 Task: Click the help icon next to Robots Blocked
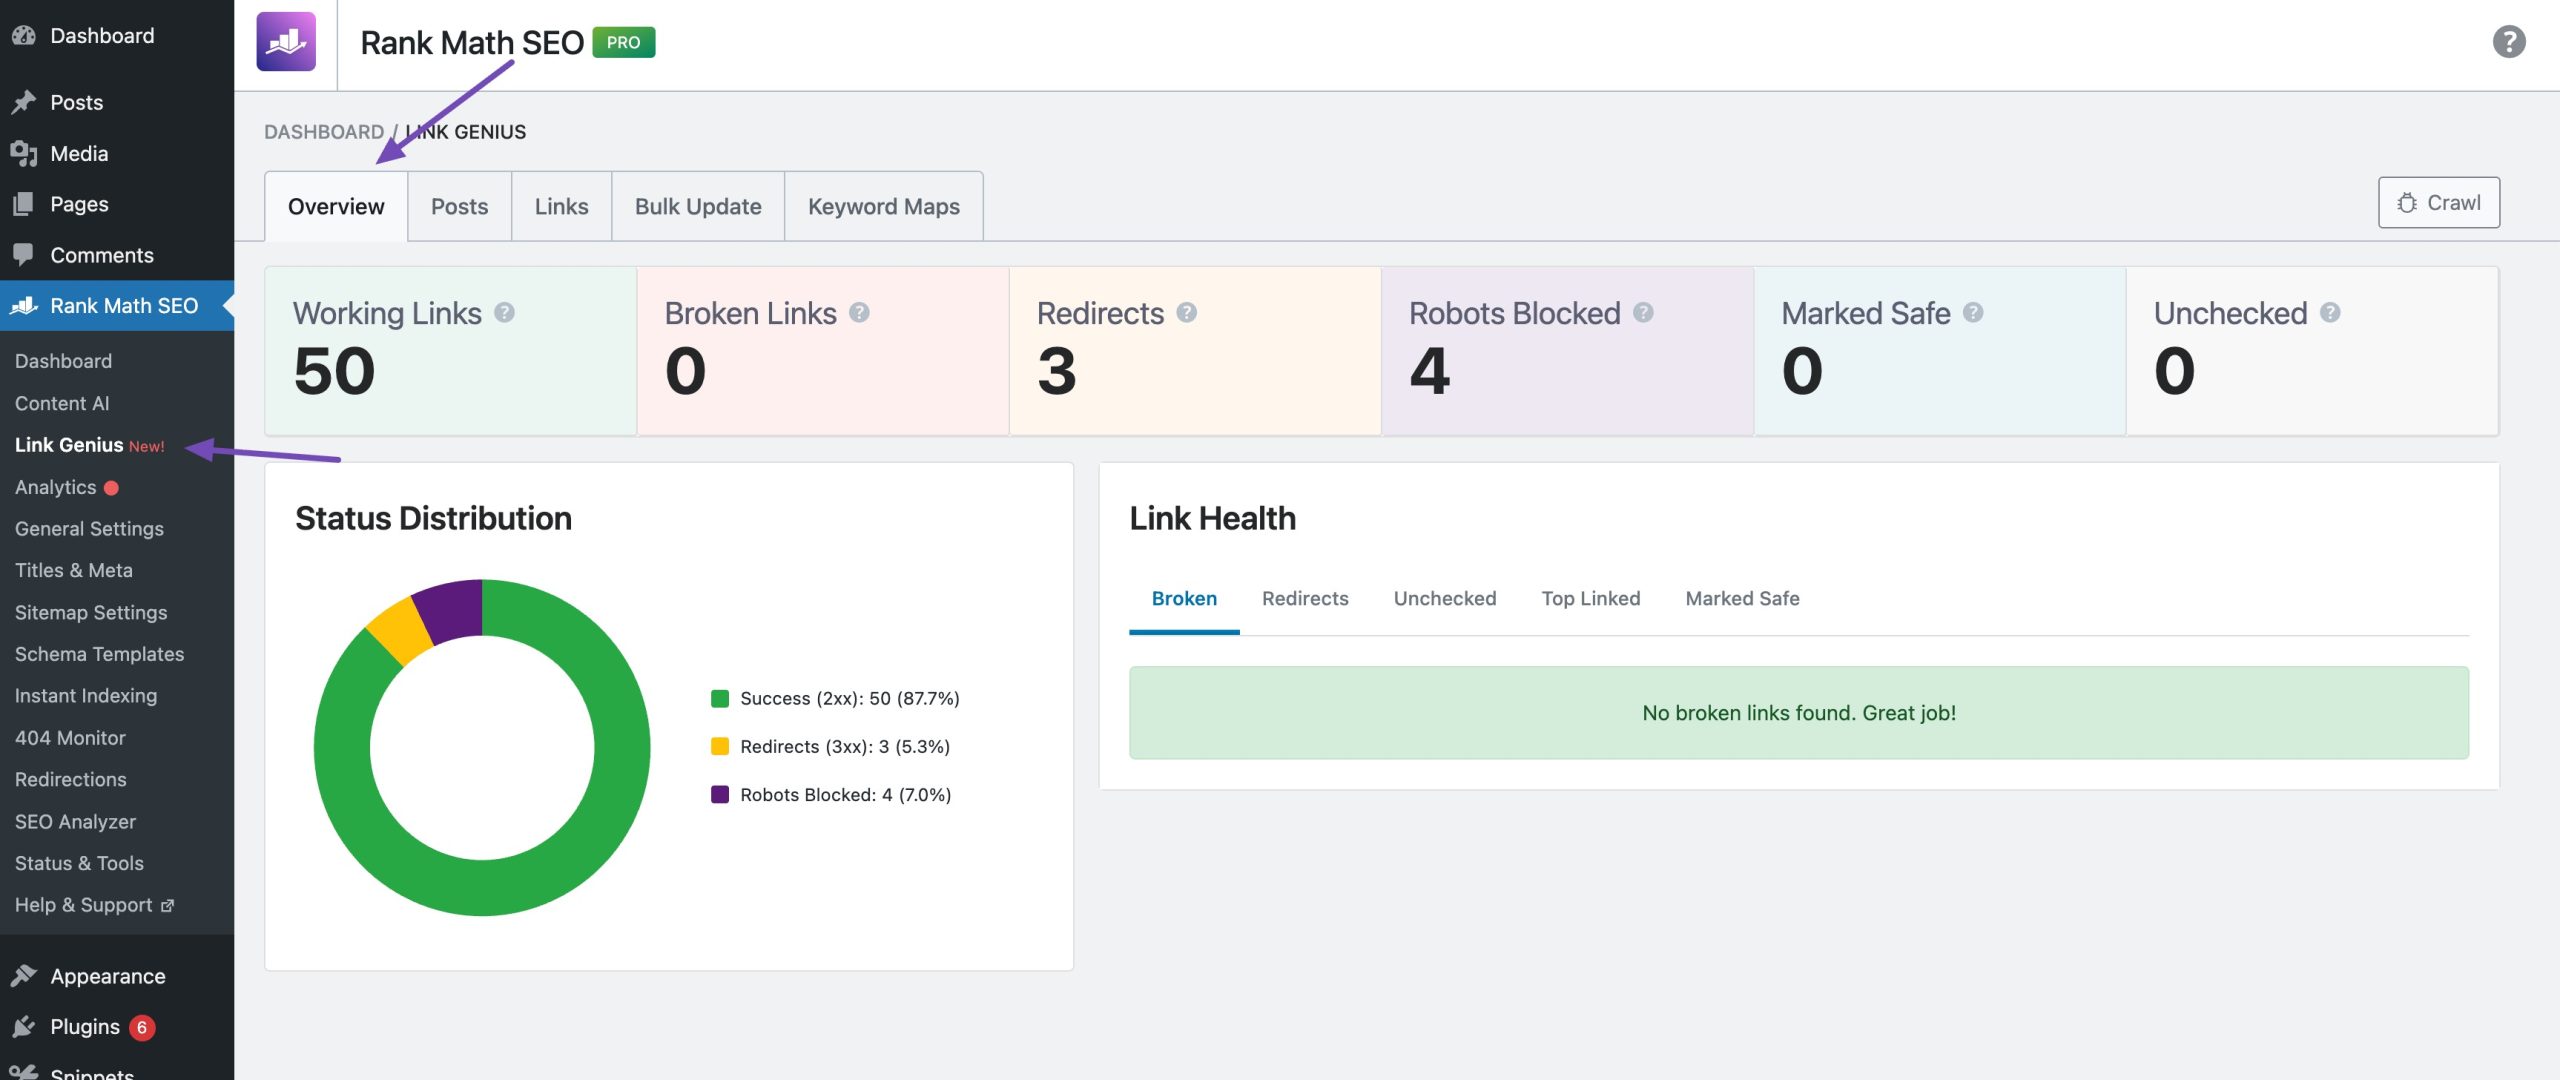[1643, 312]
